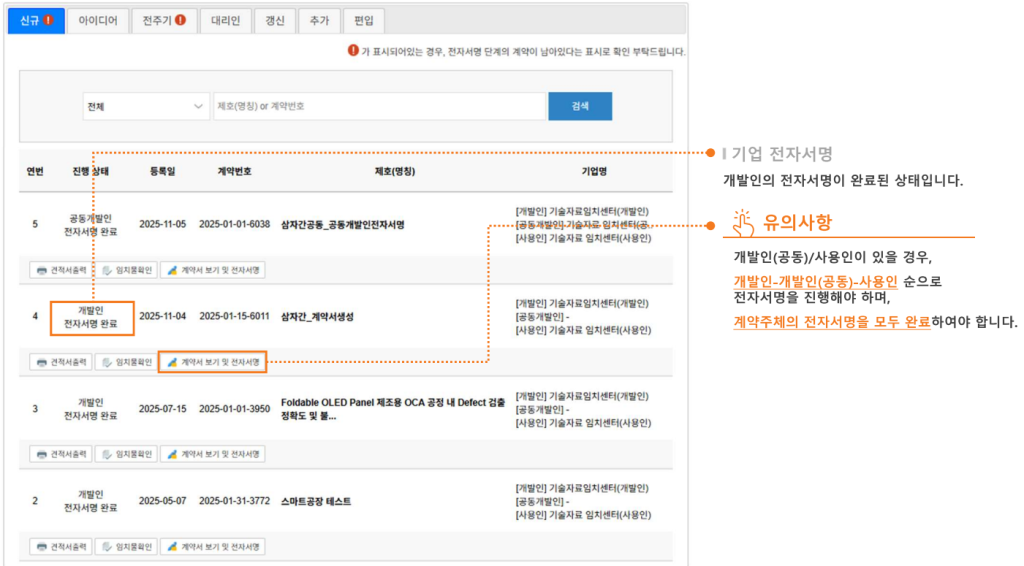
Task: Open 계약서 보기 및 전자서명 for 스마트공장 테스트
Action: (x=213, y=546)
